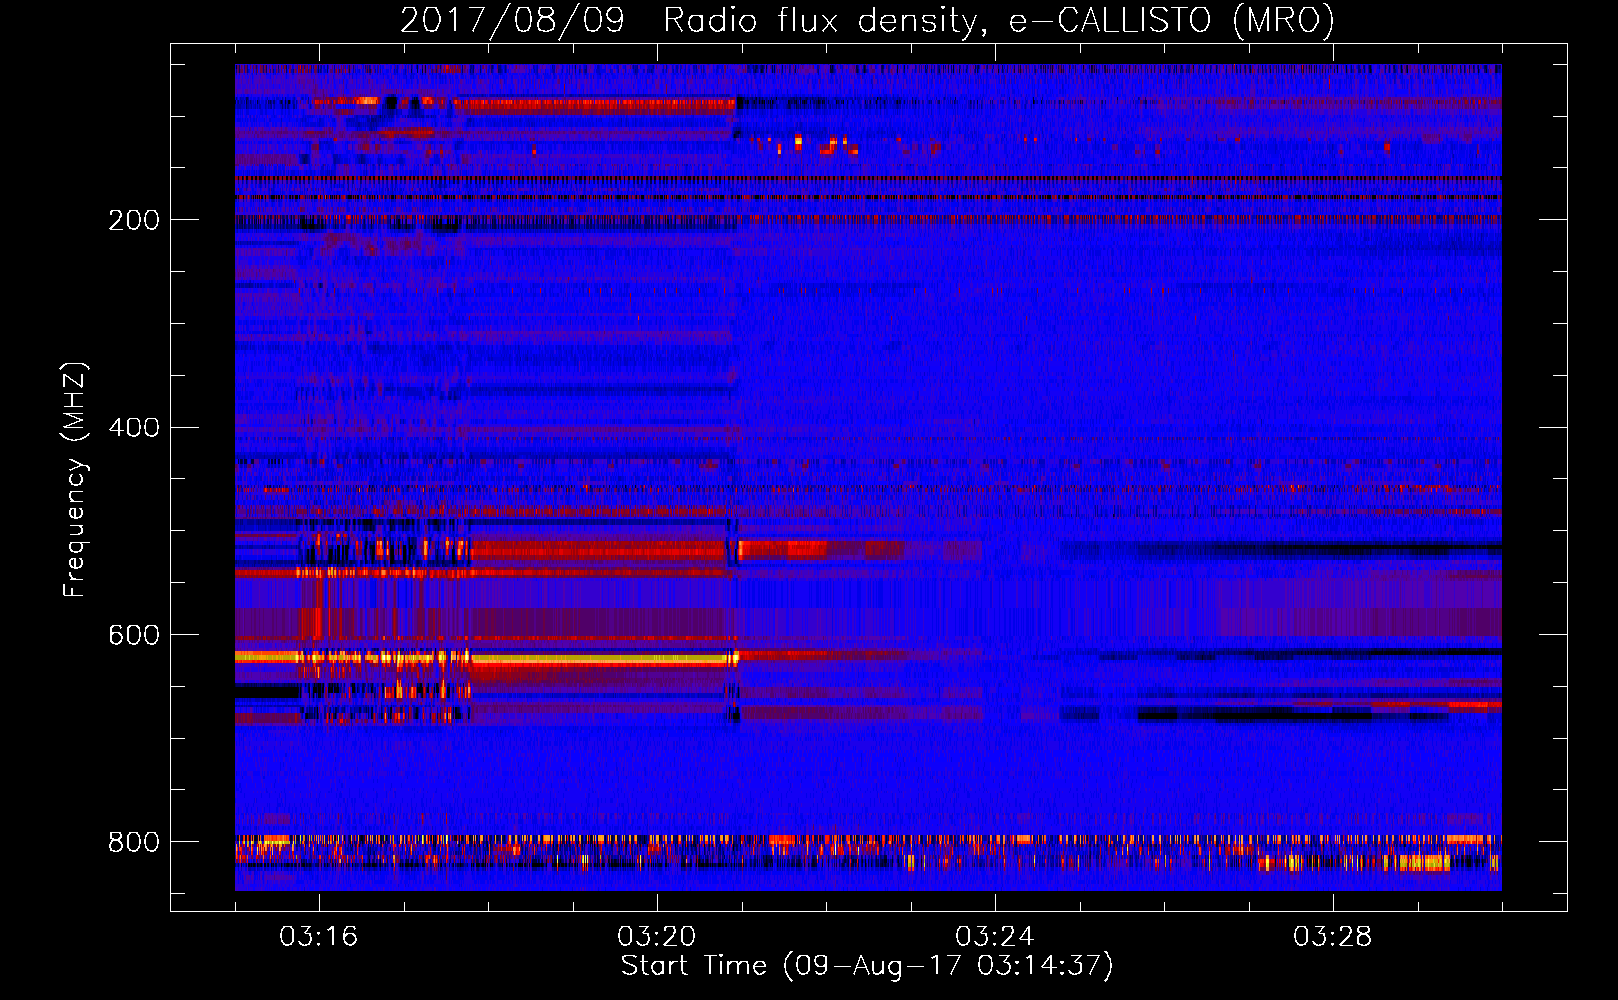Click the '200' frequency tick label
The image size is (1618, 1000).
click(134, 220)
